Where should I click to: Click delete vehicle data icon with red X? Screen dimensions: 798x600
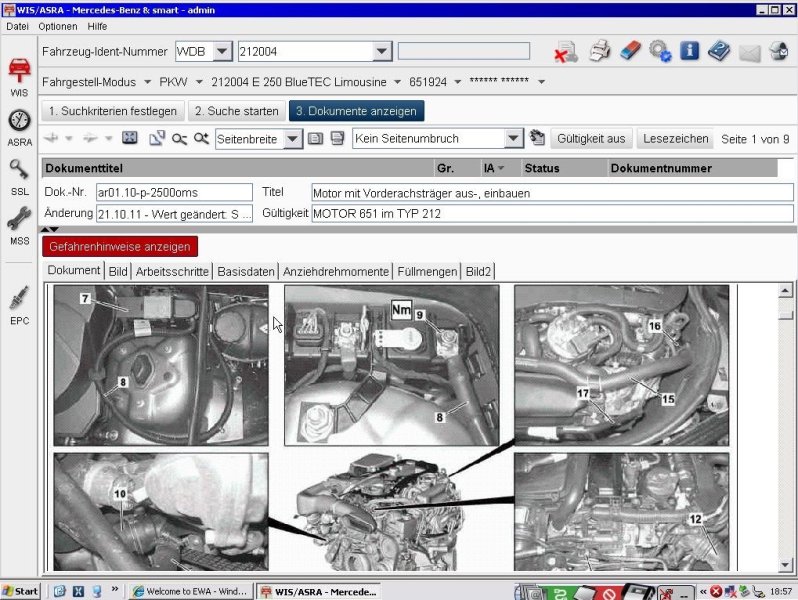pyautogui.click(x=565, y=52)
